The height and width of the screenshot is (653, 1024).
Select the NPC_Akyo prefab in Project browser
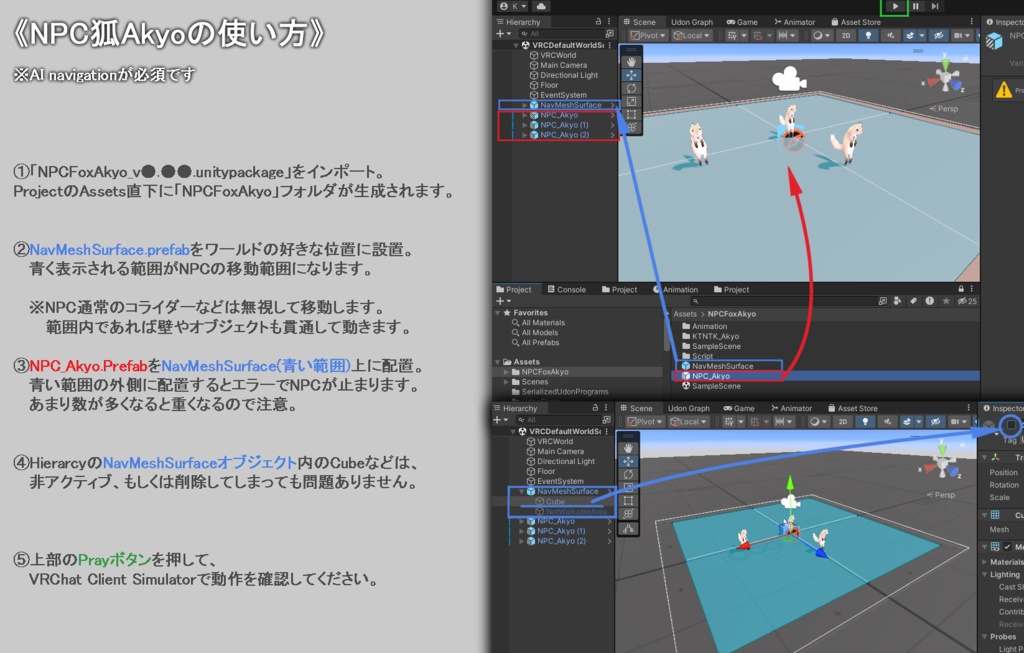[x=709, y=375]
